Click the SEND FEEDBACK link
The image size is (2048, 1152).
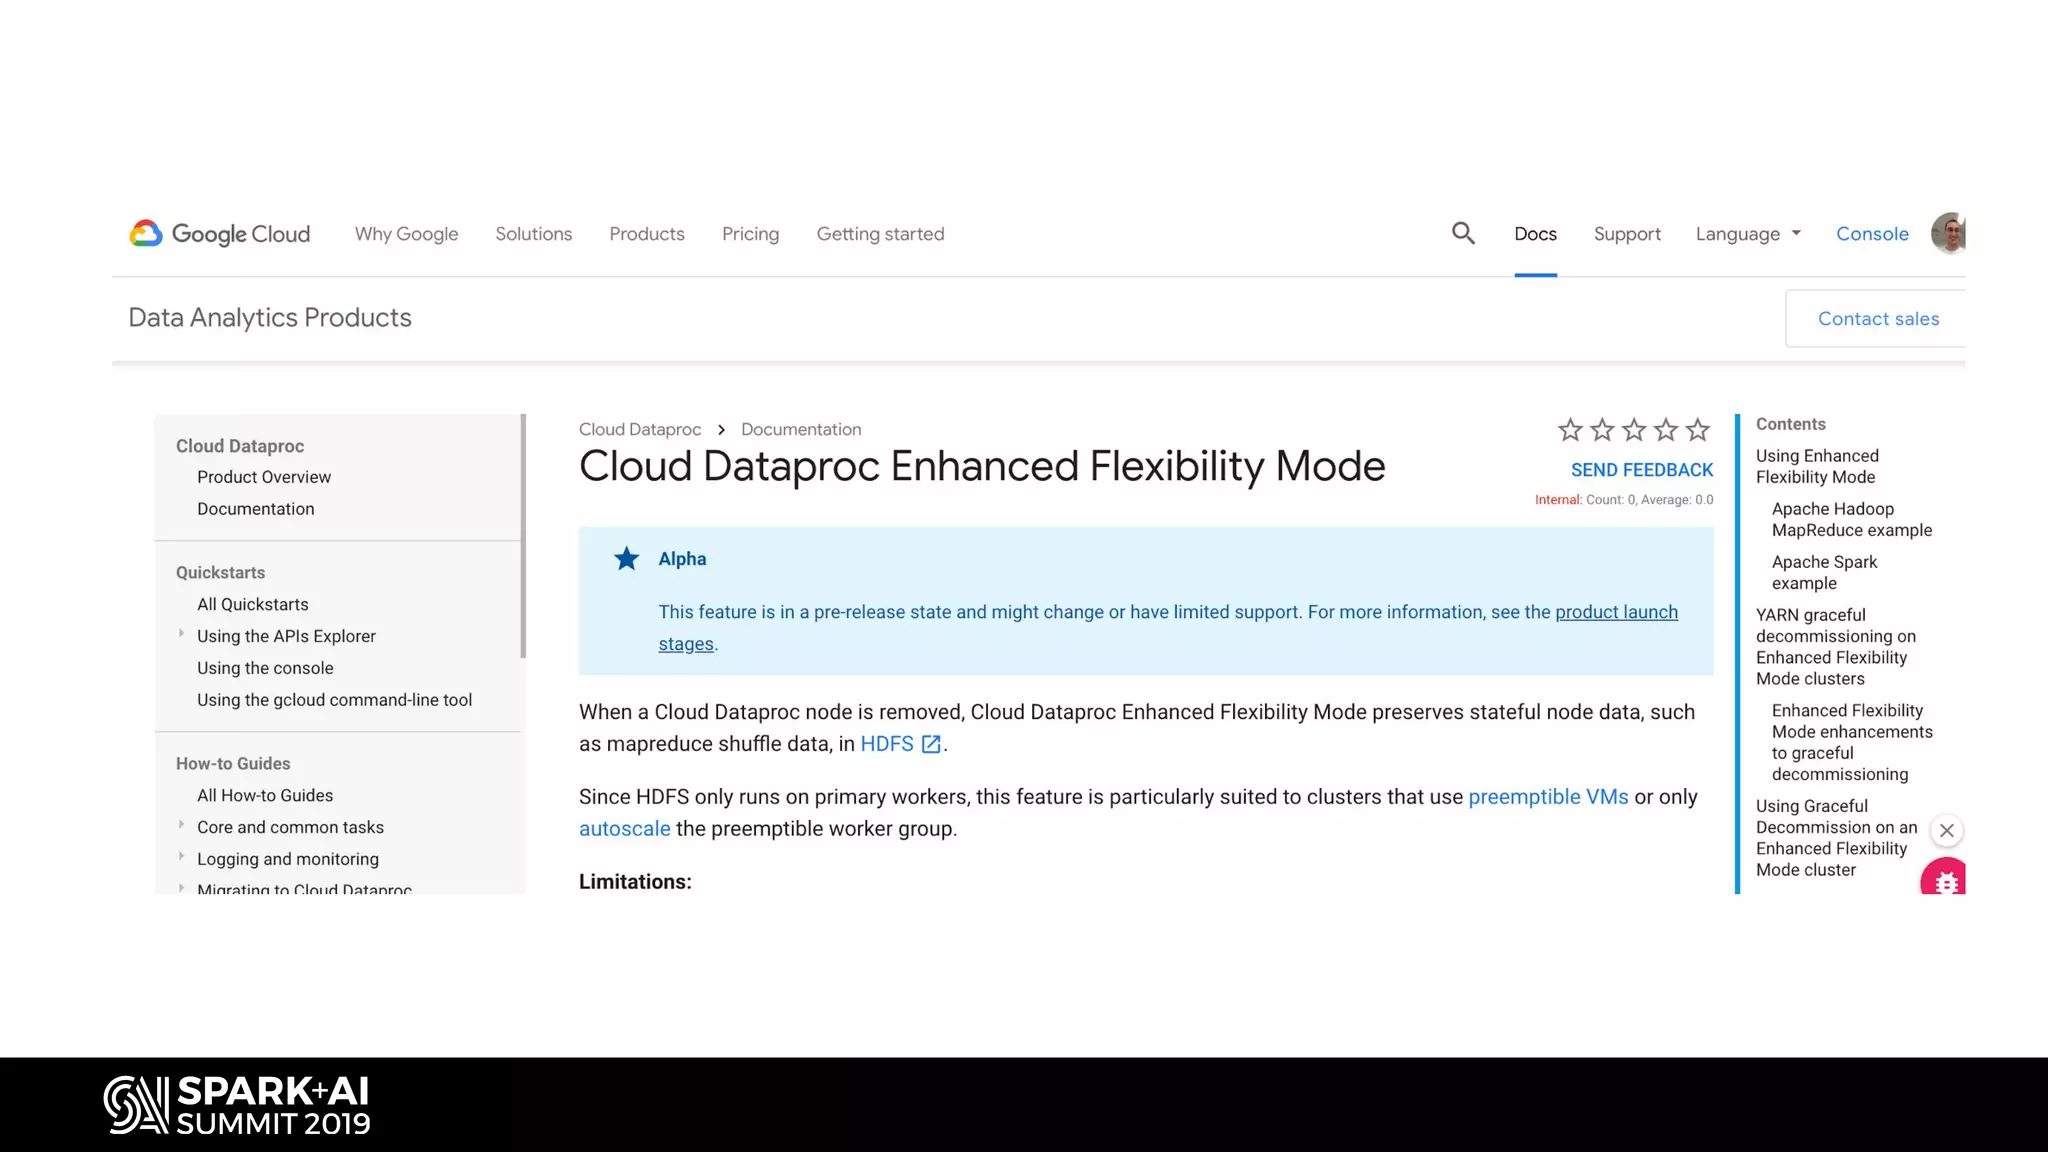[x=1641, y=470]
